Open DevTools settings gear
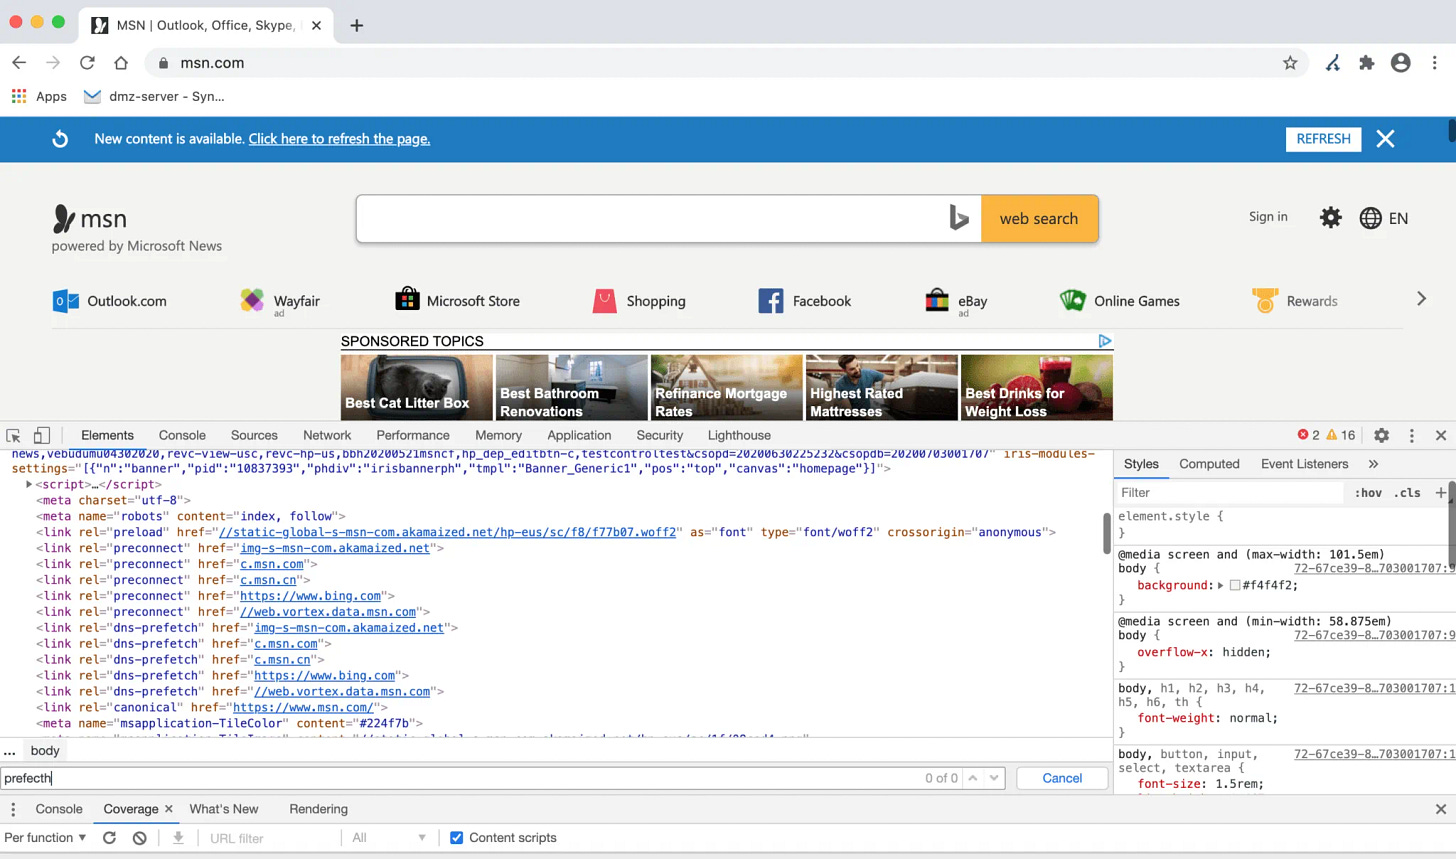1456x859 pixels. (x=1381, y=435)
